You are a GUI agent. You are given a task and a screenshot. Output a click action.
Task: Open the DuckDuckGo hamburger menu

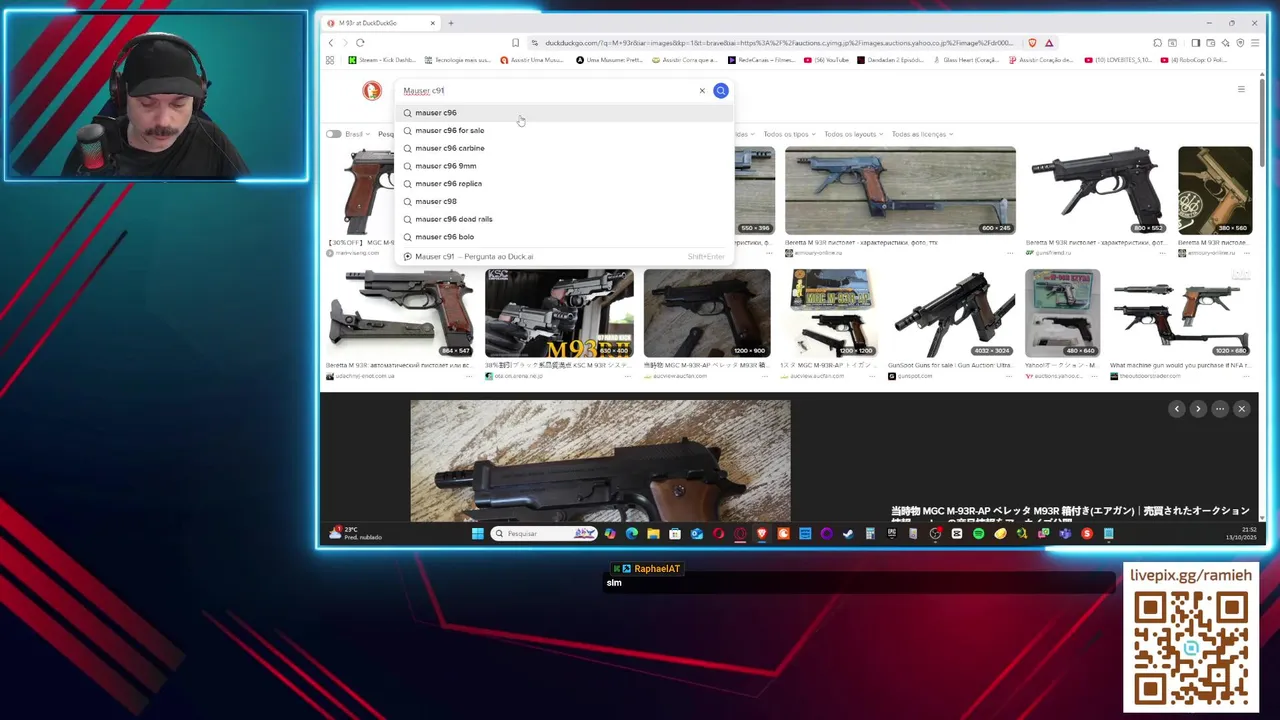(1241, 90)
